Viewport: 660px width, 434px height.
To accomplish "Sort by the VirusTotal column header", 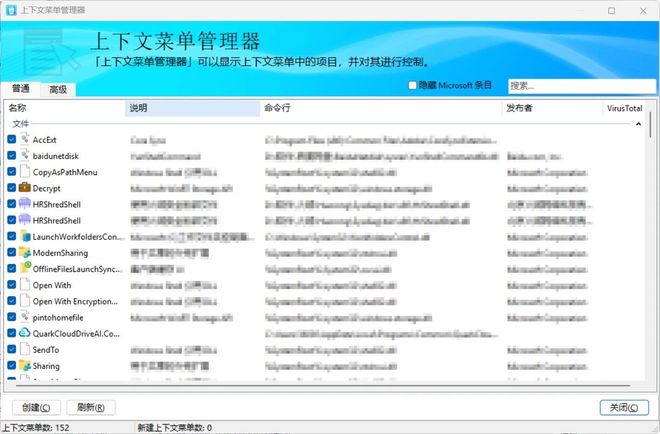I will pos(624,108).
